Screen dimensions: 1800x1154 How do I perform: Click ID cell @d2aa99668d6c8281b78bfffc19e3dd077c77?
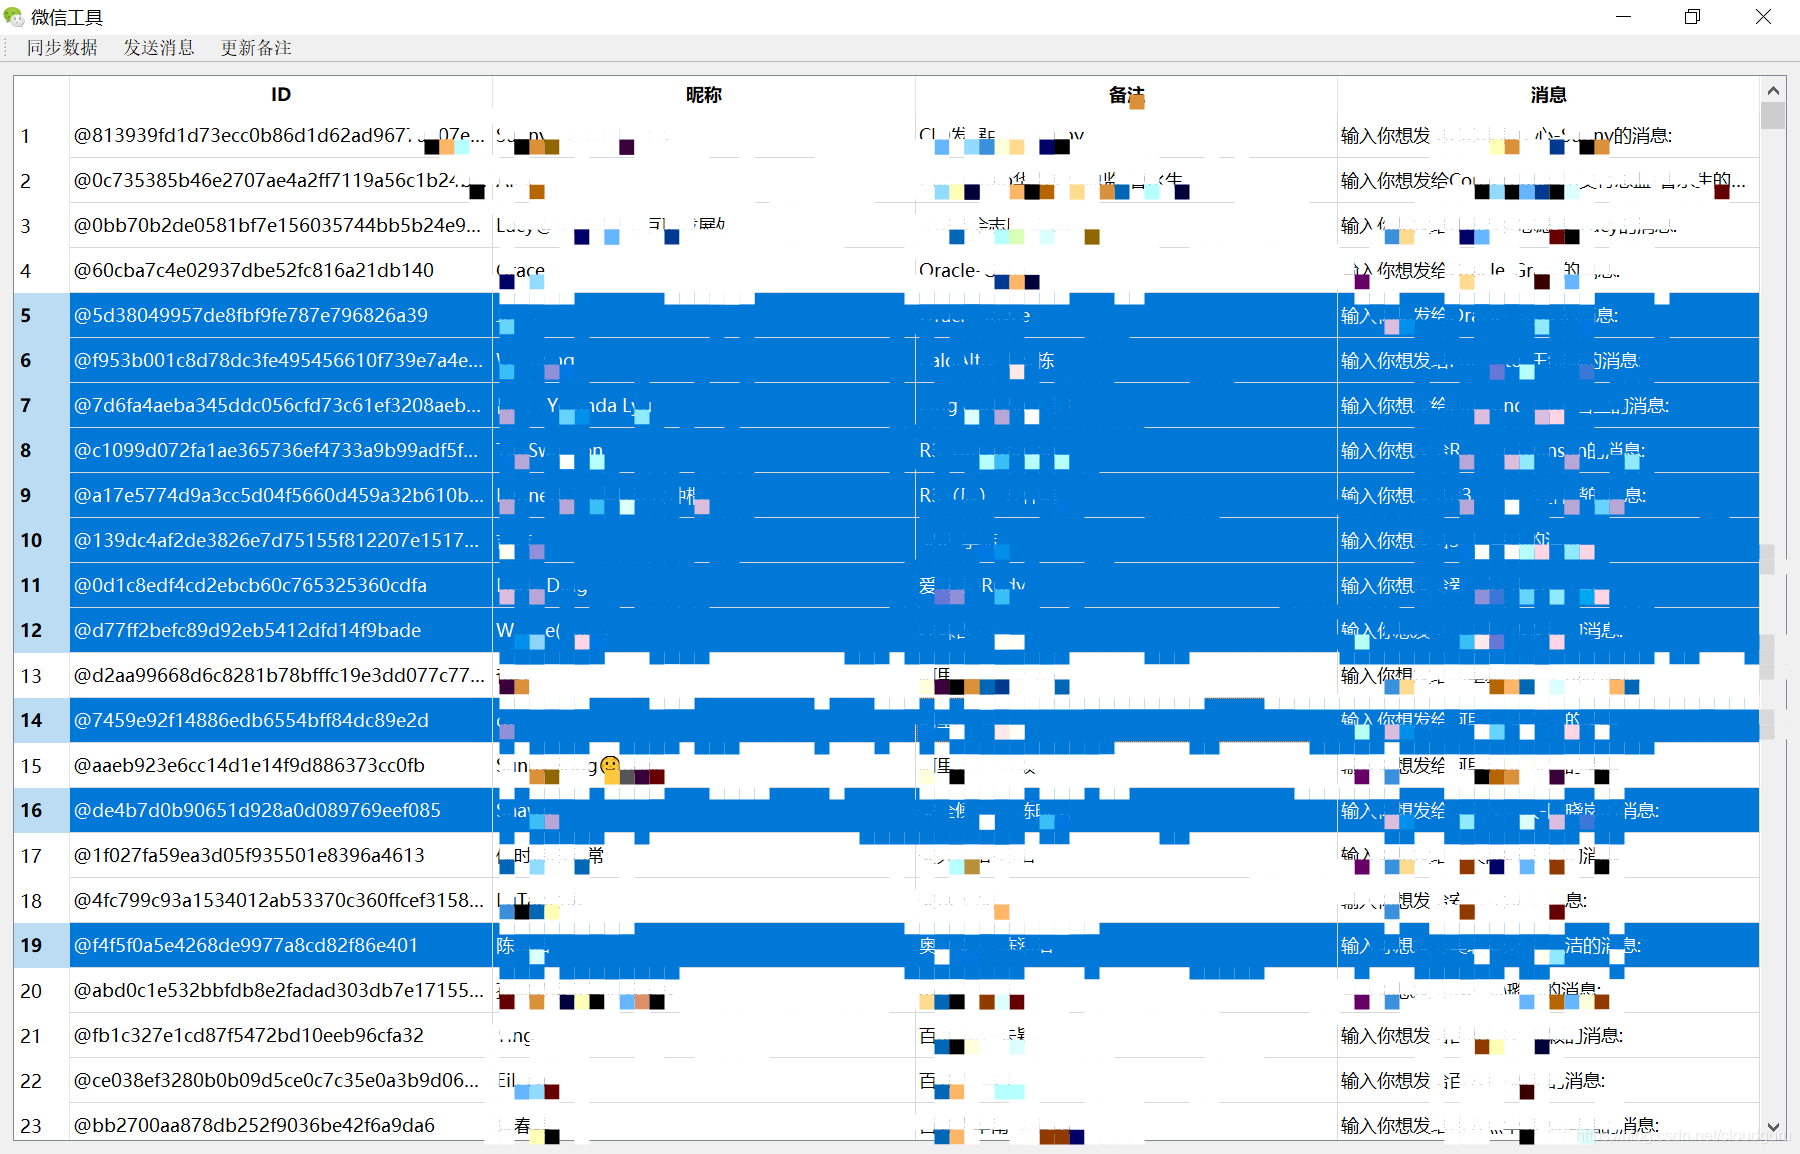[x=281, y=675]
